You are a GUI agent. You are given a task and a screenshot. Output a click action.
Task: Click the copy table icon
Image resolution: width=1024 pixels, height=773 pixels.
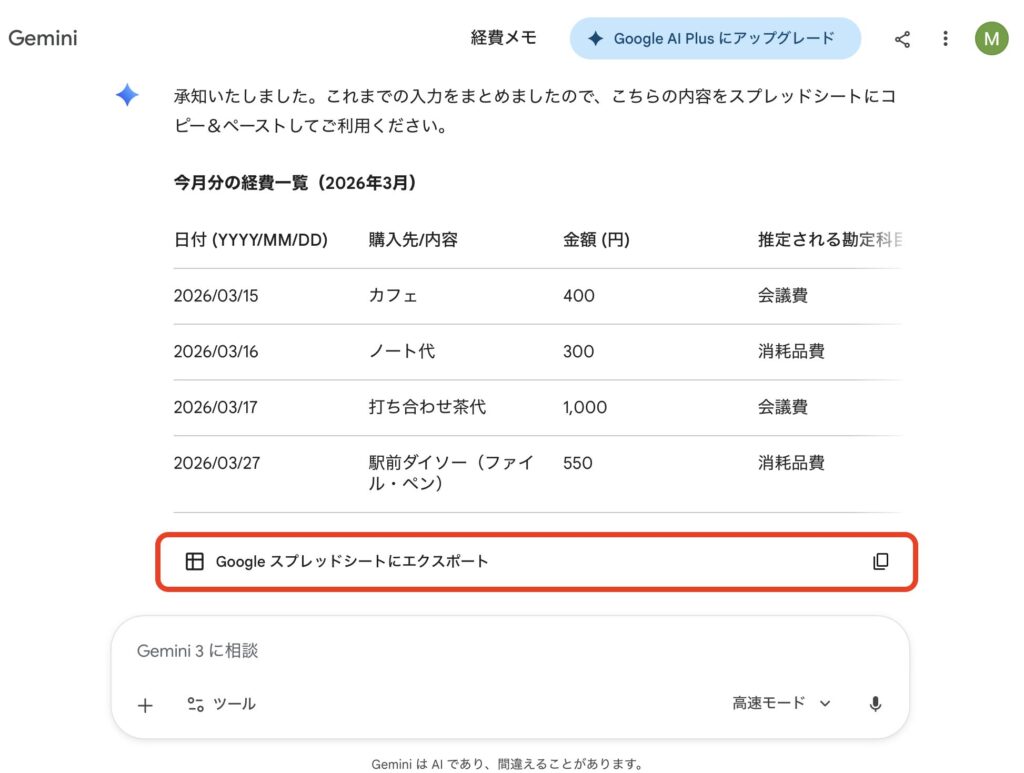pos(880,562)
